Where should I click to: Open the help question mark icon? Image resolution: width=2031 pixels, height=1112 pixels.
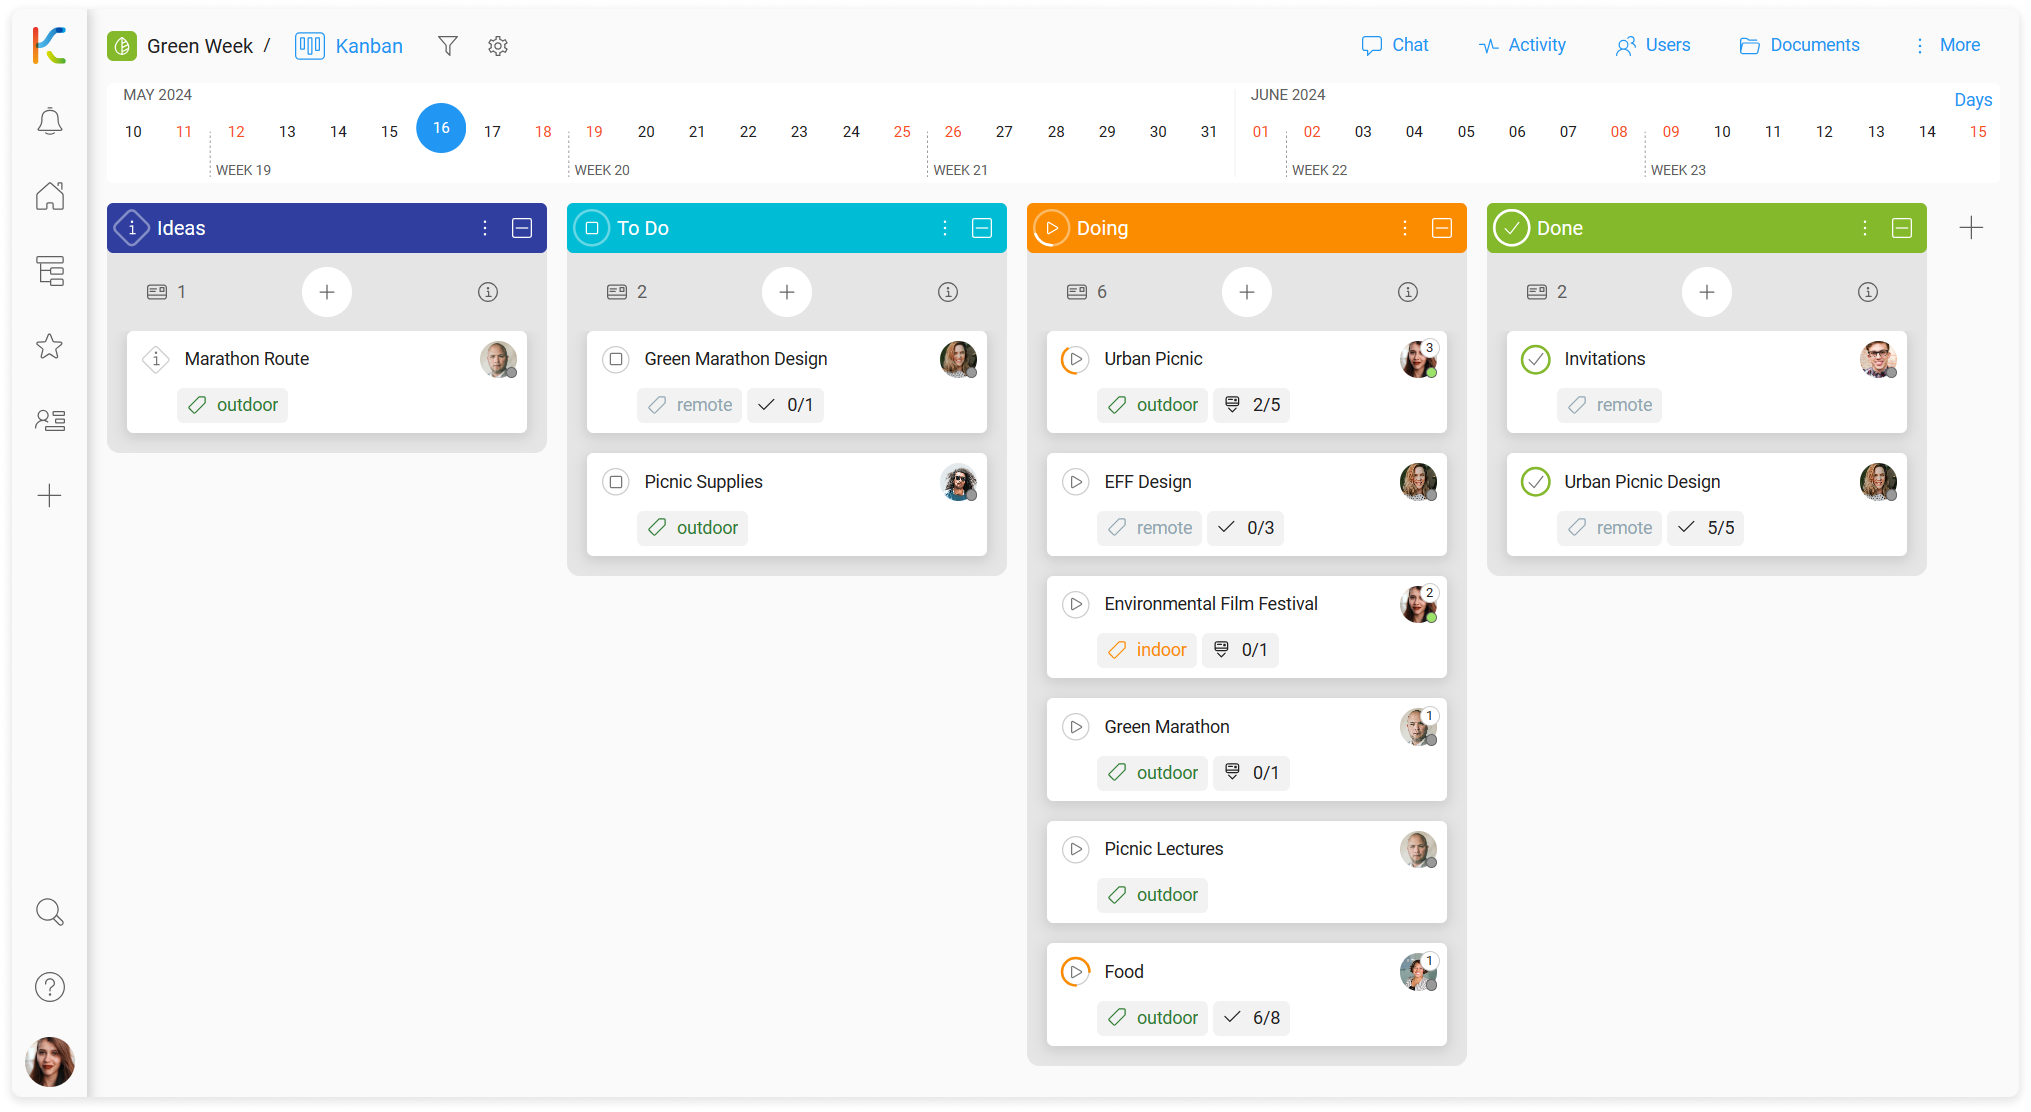[50, 987]
